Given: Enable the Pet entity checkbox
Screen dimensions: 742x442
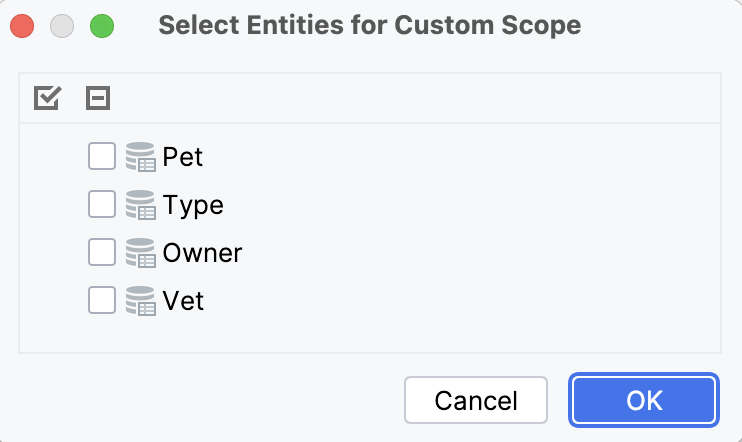Looking at the screenshot, I should click(102, 157).
